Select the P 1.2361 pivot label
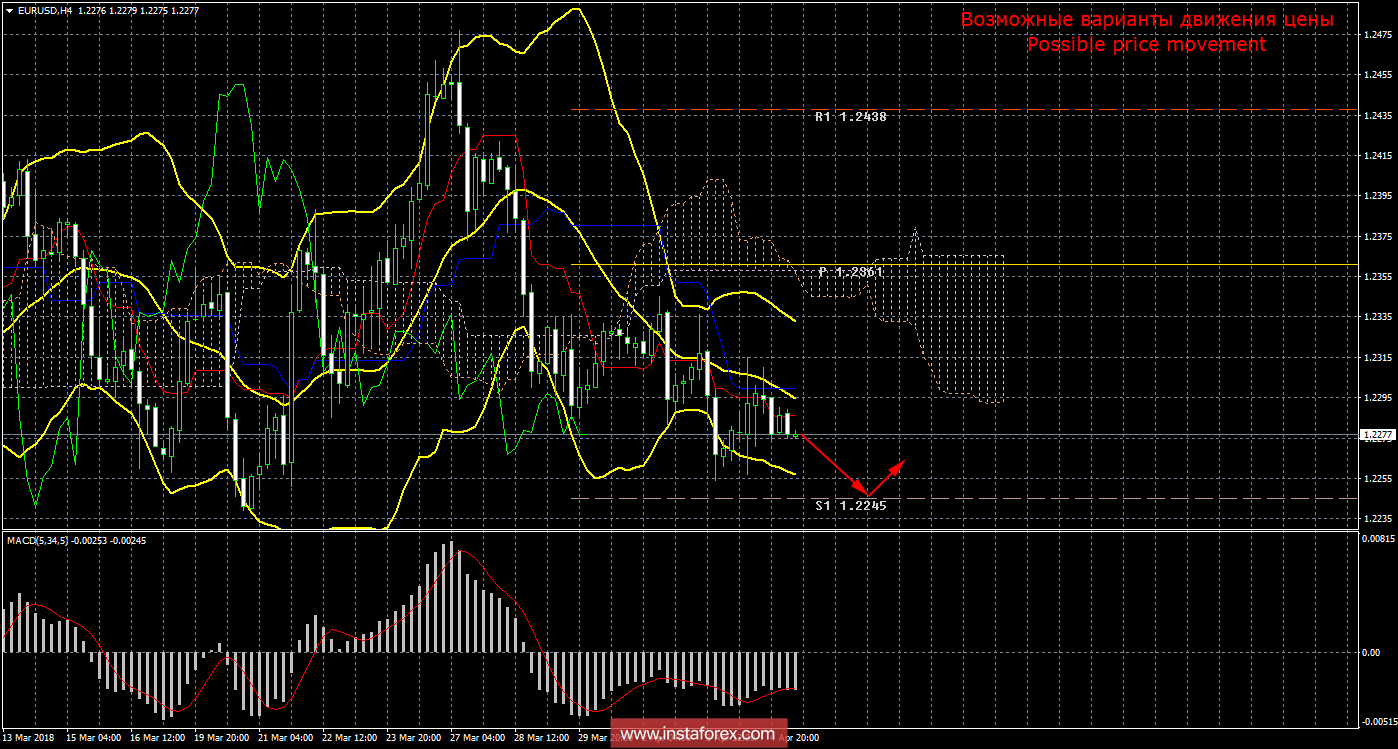Viewport: 1398px width, 749px height. pos(850,272)
